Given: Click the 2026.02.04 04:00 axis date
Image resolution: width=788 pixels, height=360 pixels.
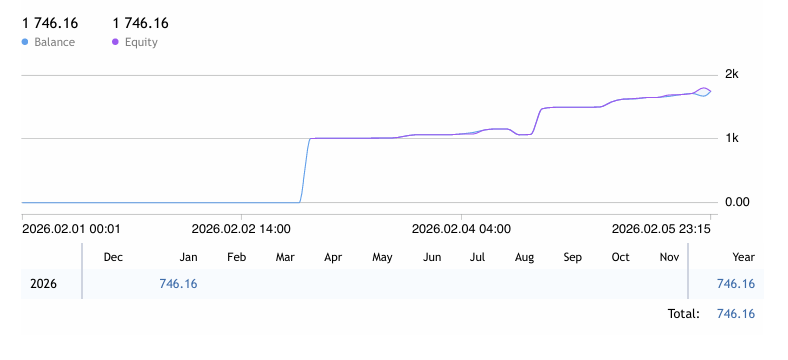Looking at the screenshot, I should [461, 229].
